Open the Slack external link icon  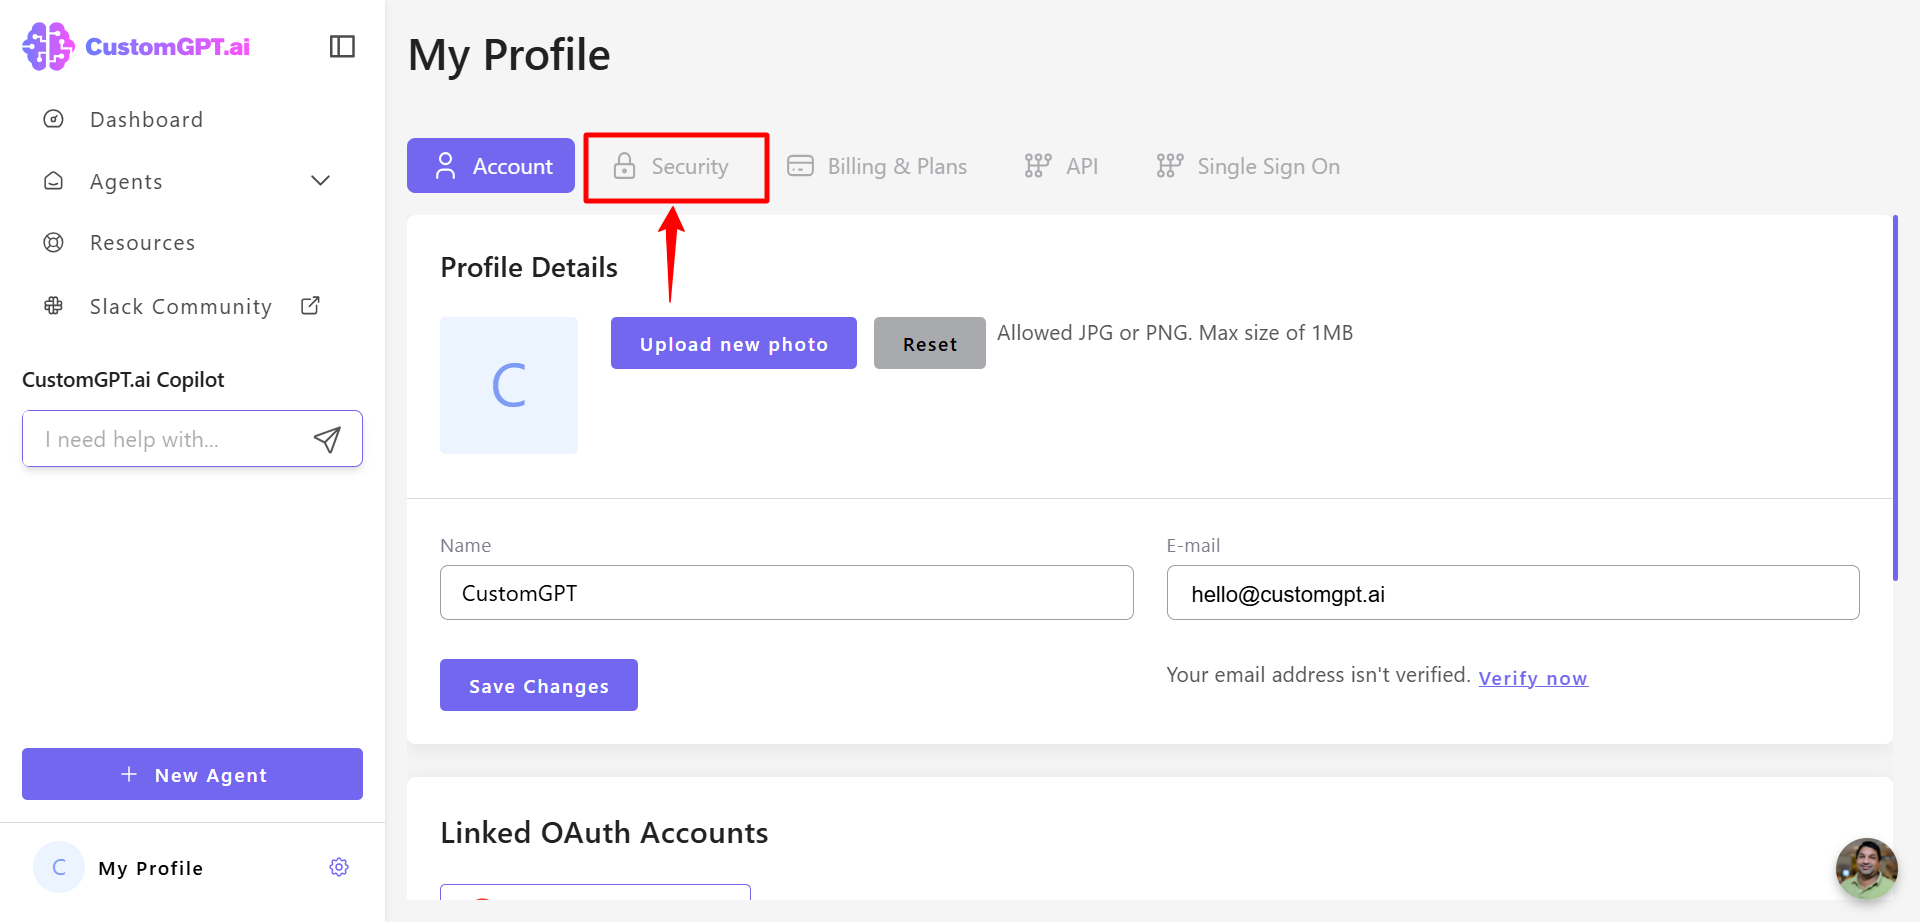point(311,305)
